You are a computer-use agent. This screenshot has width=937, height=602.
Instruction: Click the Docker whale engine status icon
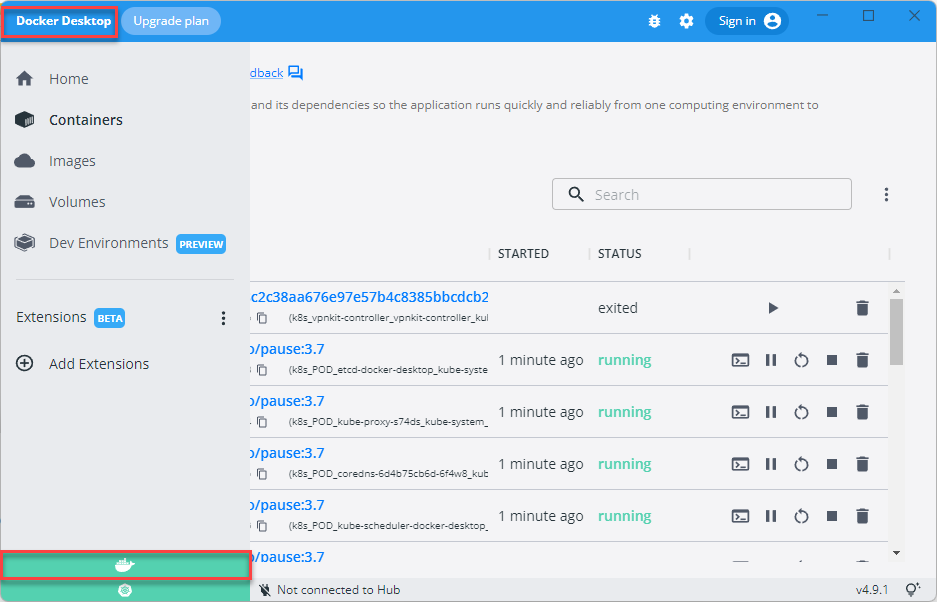[125, 565]
